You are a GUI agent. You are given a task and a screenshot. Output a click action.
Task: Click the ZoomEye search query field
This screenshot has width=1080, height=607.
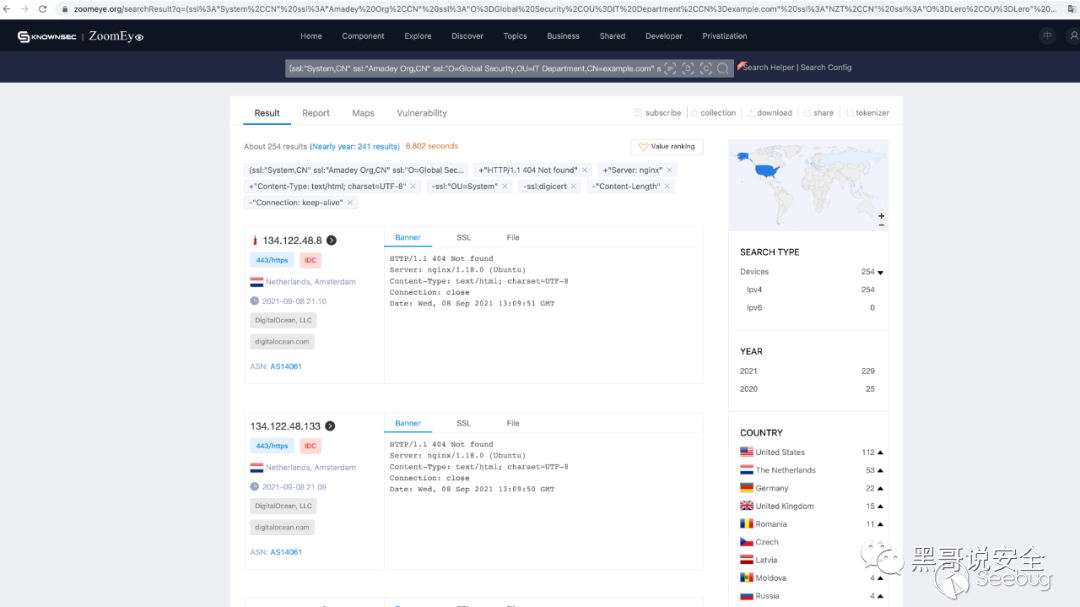(472, 68)
